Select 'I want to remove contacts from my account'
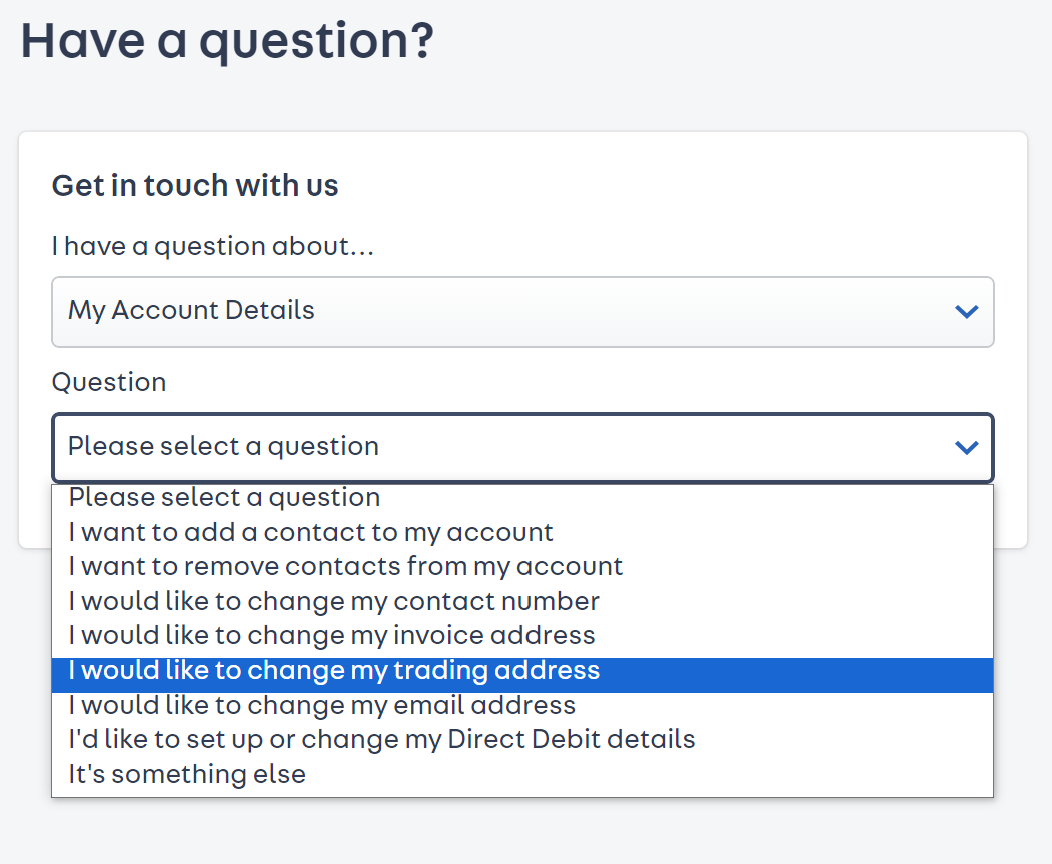Image resolution: width=1052 pixels, height=864 pixels. pos(345,566)
